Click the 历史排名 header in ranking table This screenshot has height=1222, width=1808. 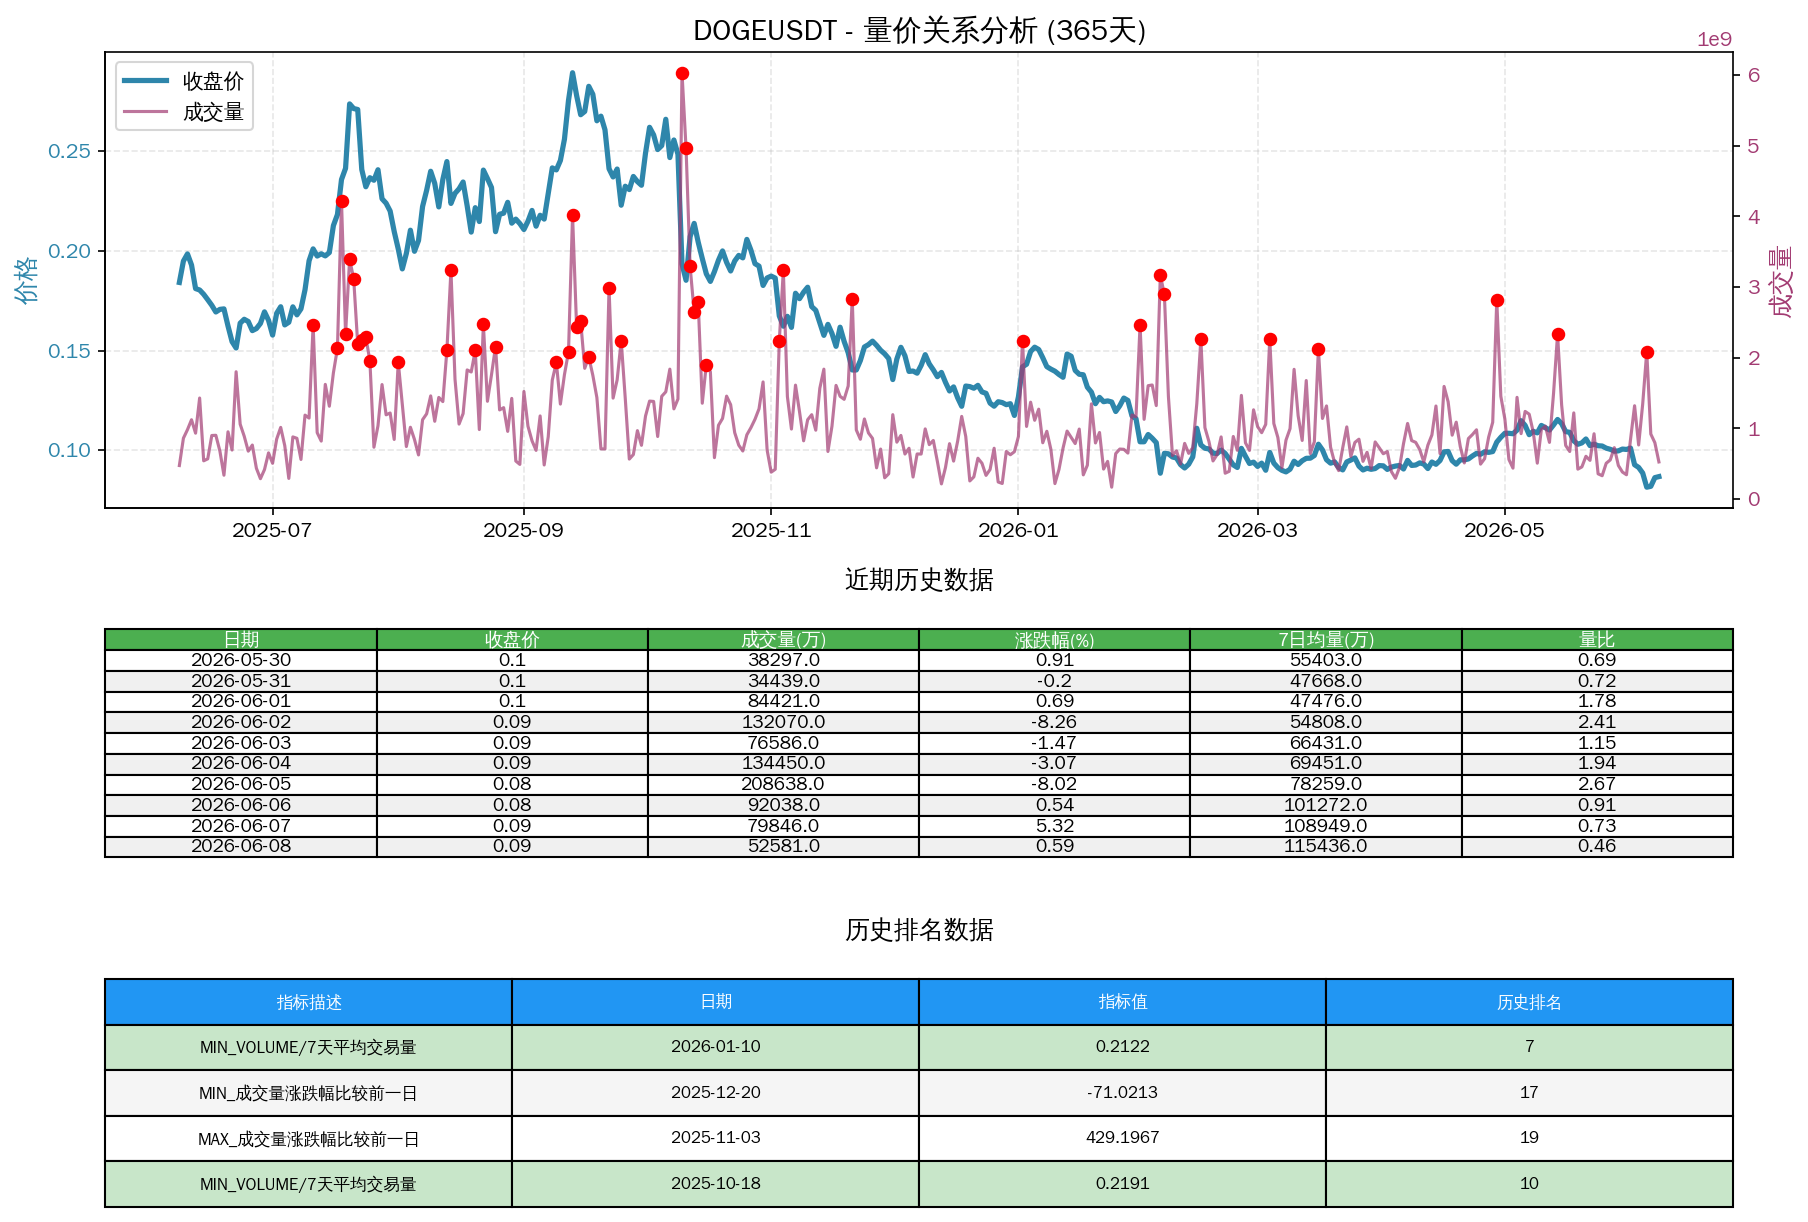(1529, 1002)
